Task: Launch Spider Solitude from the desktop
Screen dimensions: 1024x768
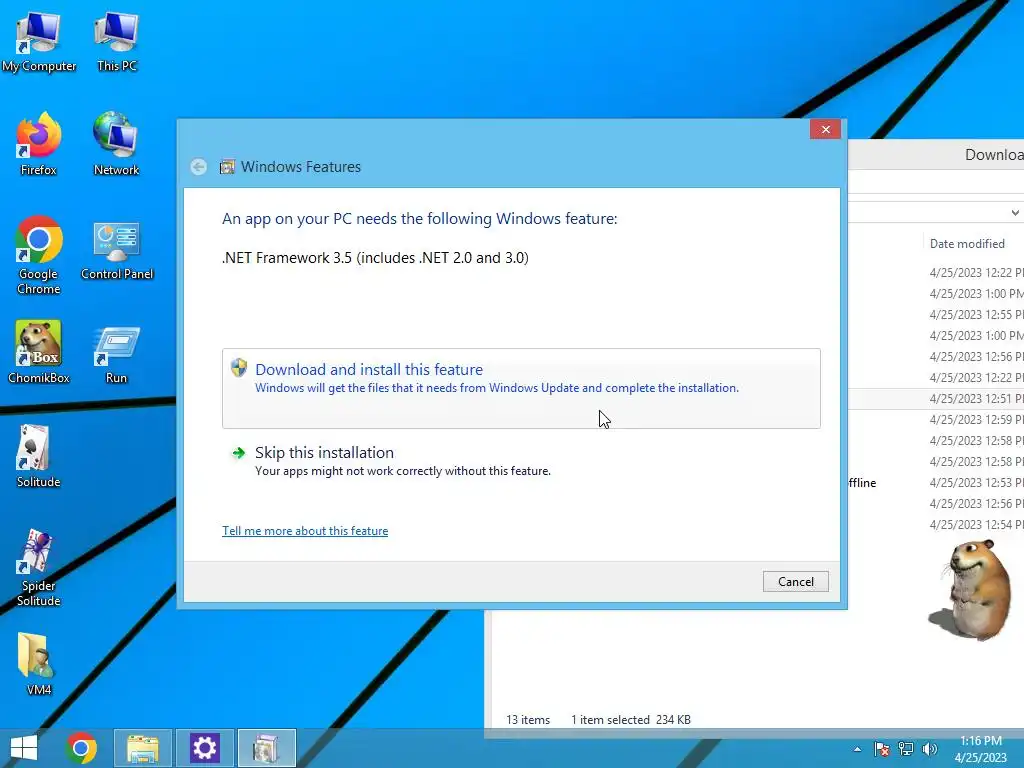Action: point(39,568)
